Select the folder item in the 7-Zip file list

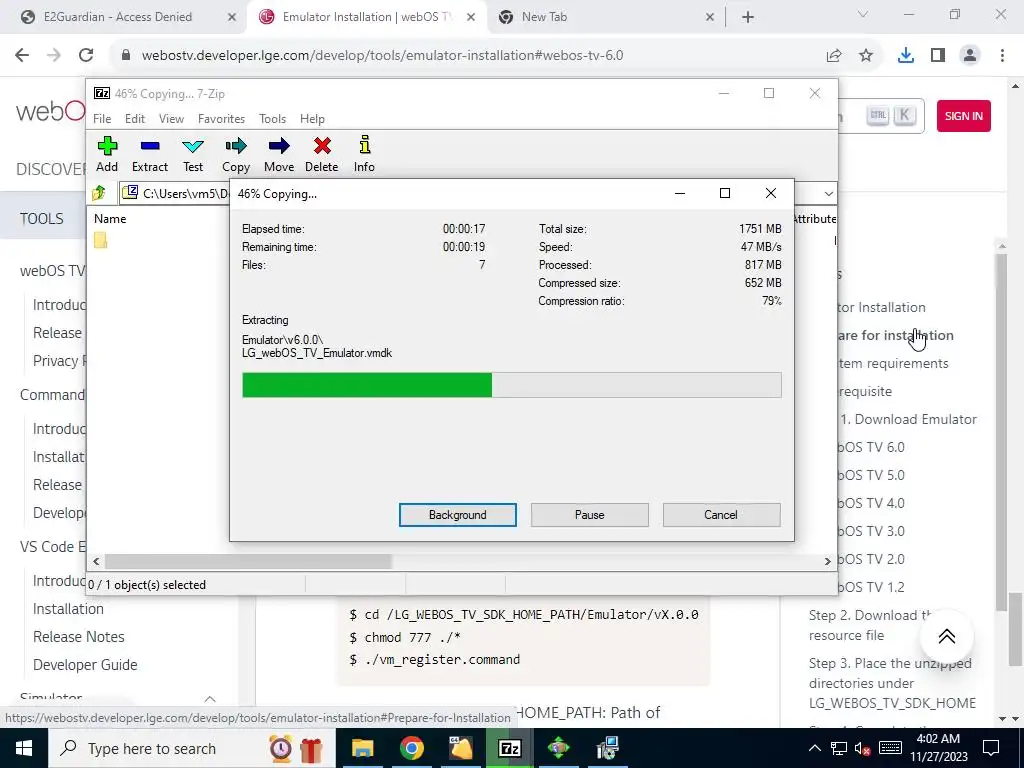101,241
